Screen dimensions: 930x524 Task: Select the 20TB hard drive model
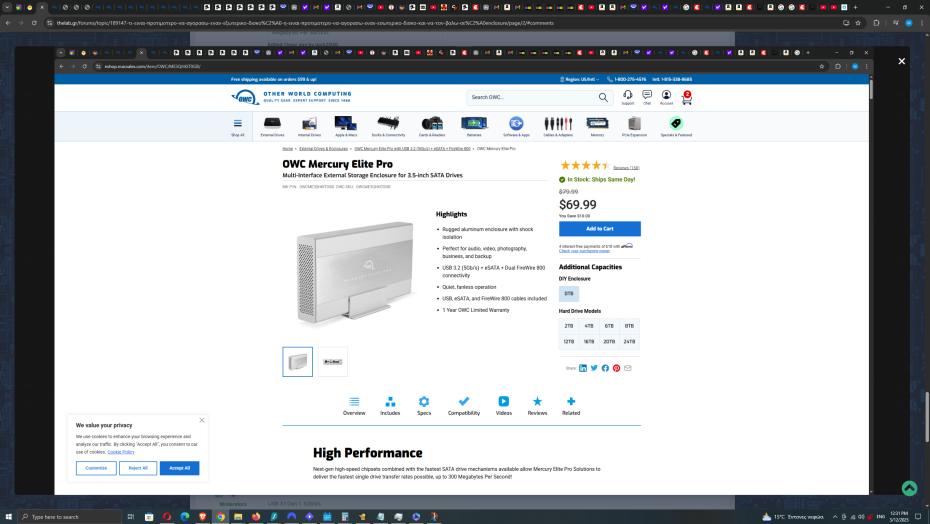609,342
